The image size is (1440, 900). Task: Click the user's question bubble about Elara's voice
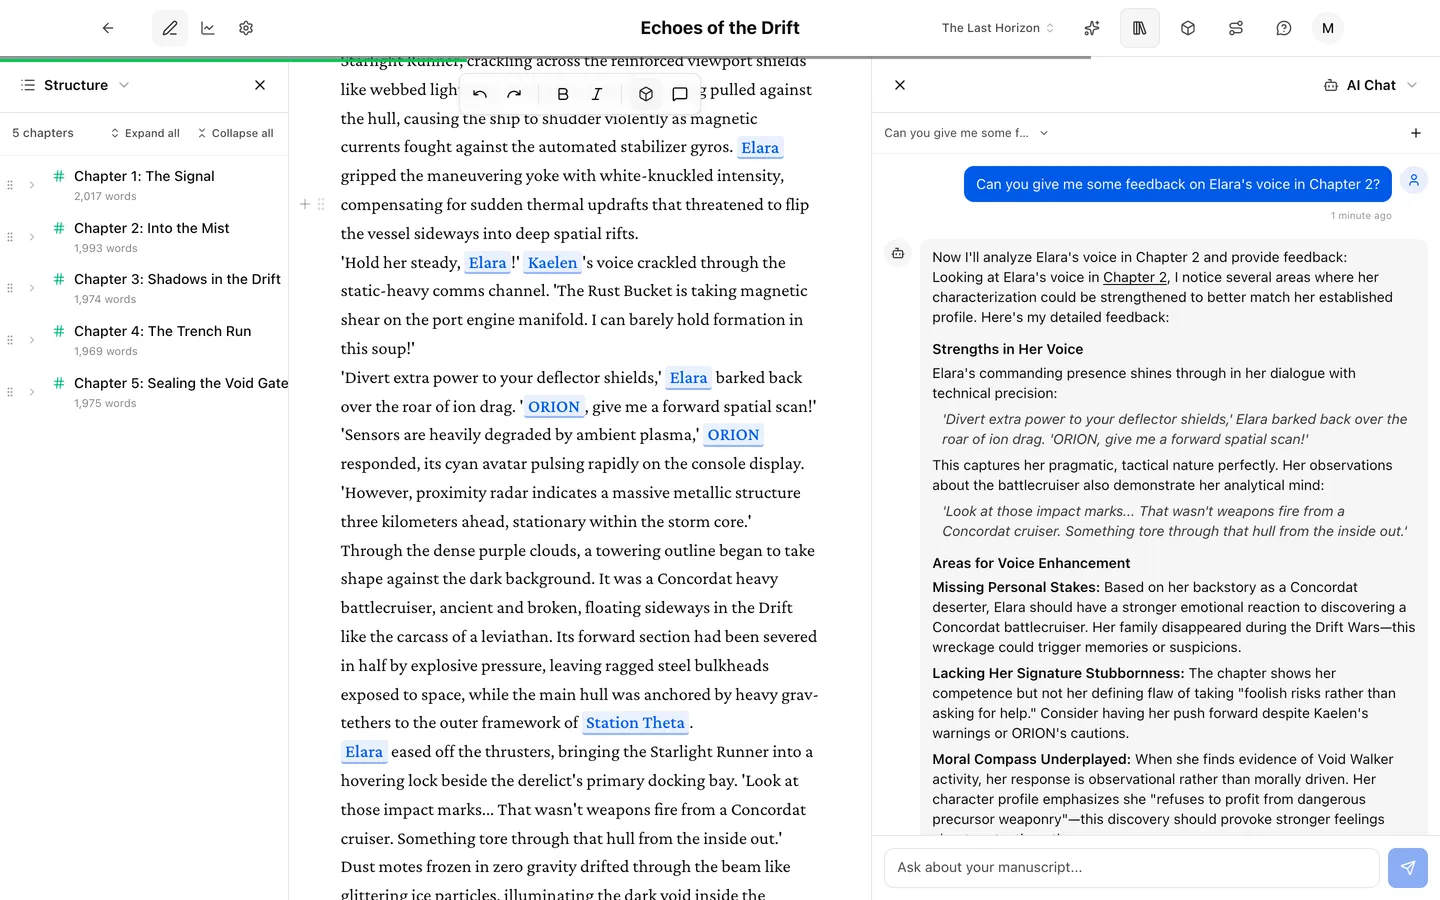pyautogui.click(x=1178, y=184)
